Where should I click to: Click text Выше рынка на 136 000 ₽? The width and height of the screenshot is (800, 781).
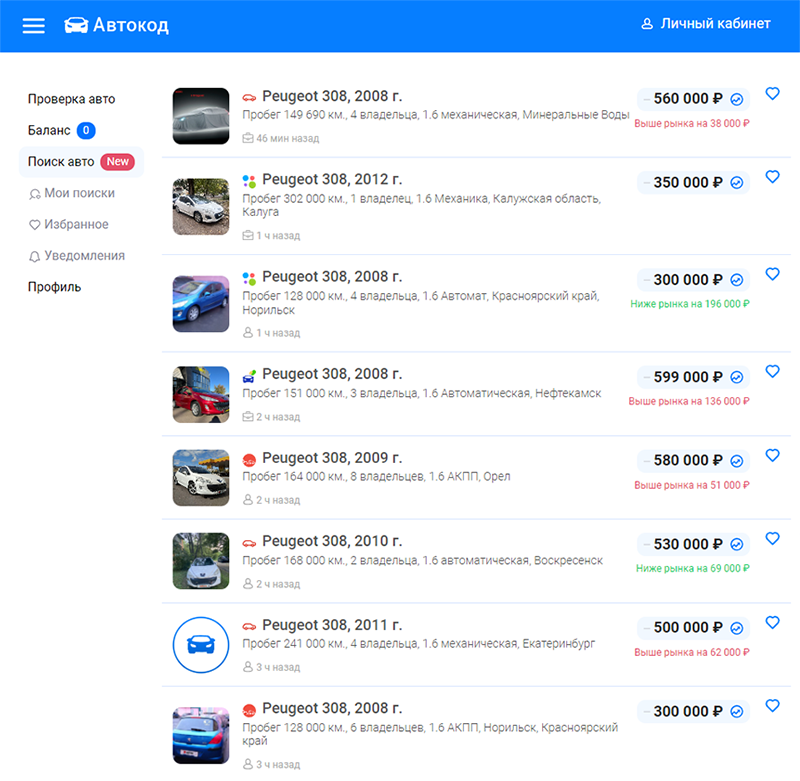click(x=689, y=401)
